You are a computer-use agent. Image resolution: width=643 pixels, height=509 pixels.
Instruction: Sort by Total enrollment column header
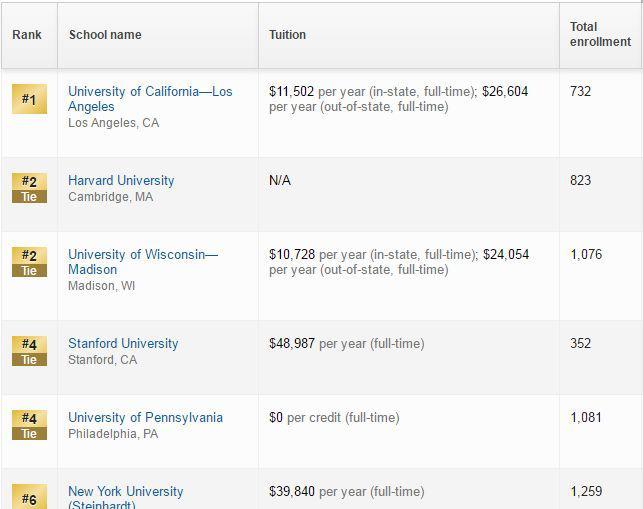[x=600, y=34]
